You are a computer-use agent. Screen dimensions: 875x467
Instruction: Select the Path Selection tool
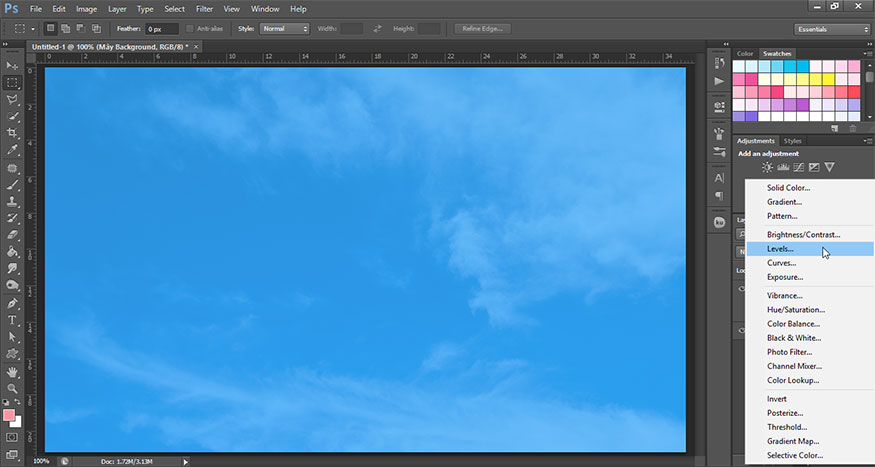coord(12,337)
